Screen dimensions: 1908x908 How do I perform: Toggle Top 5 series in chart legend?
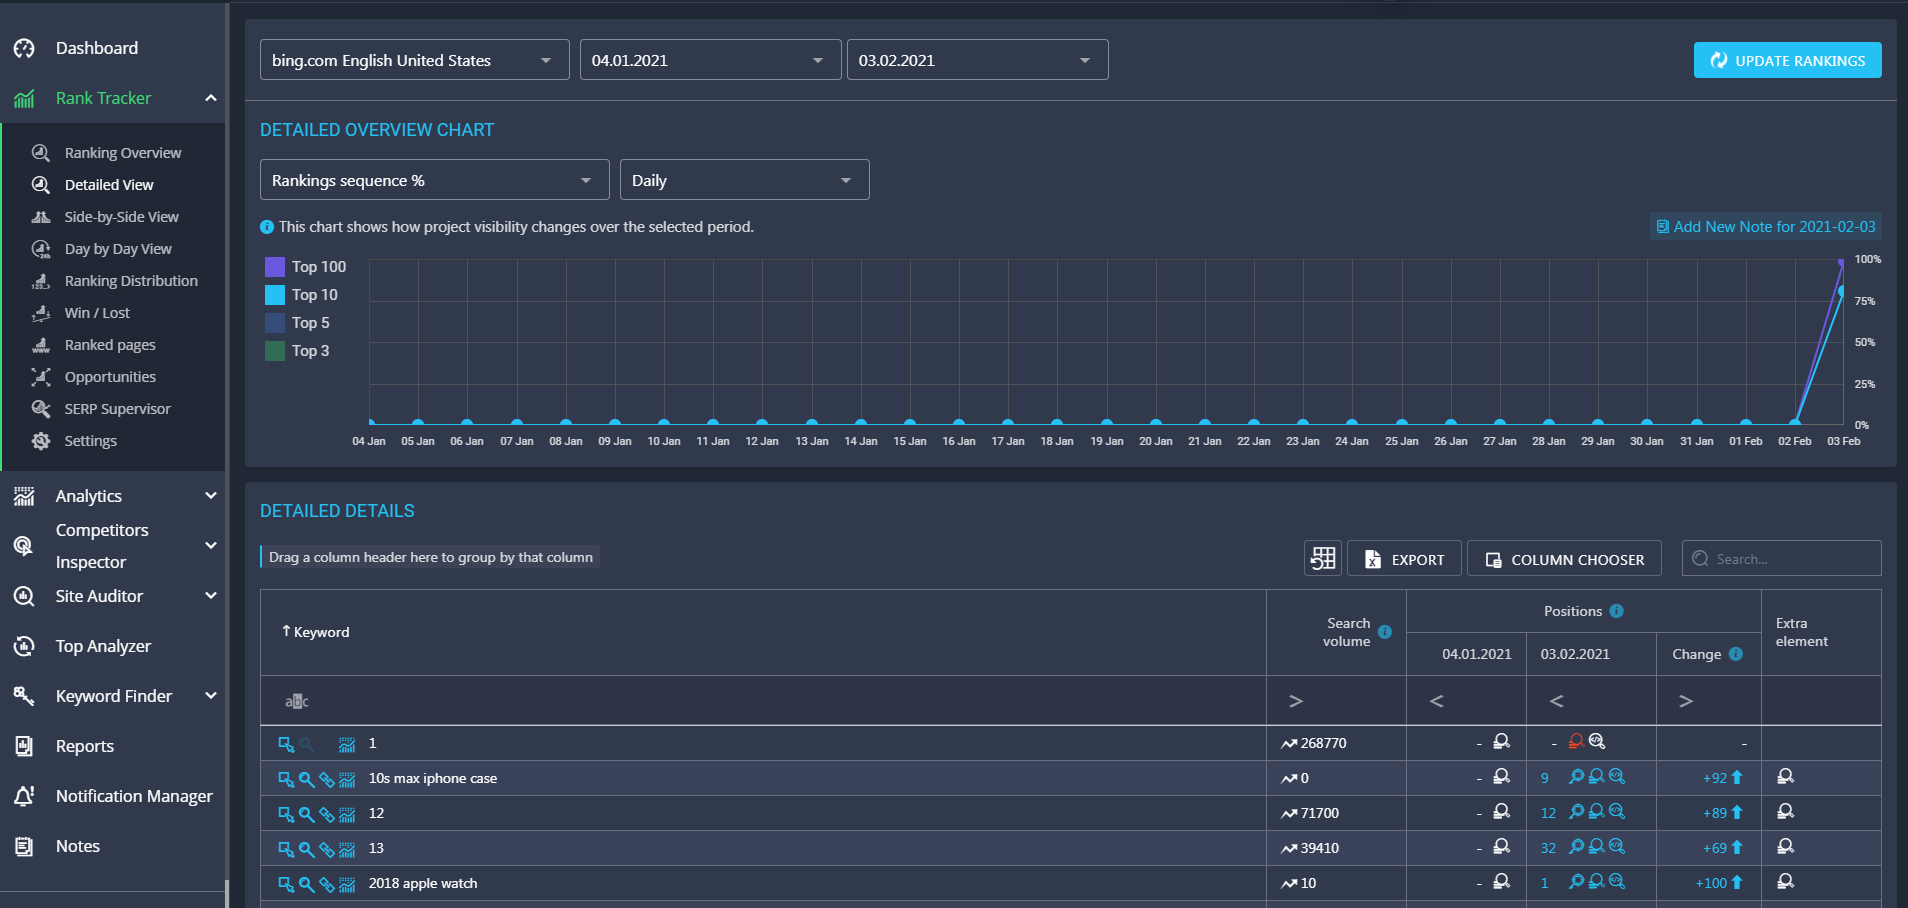(297, 323)
